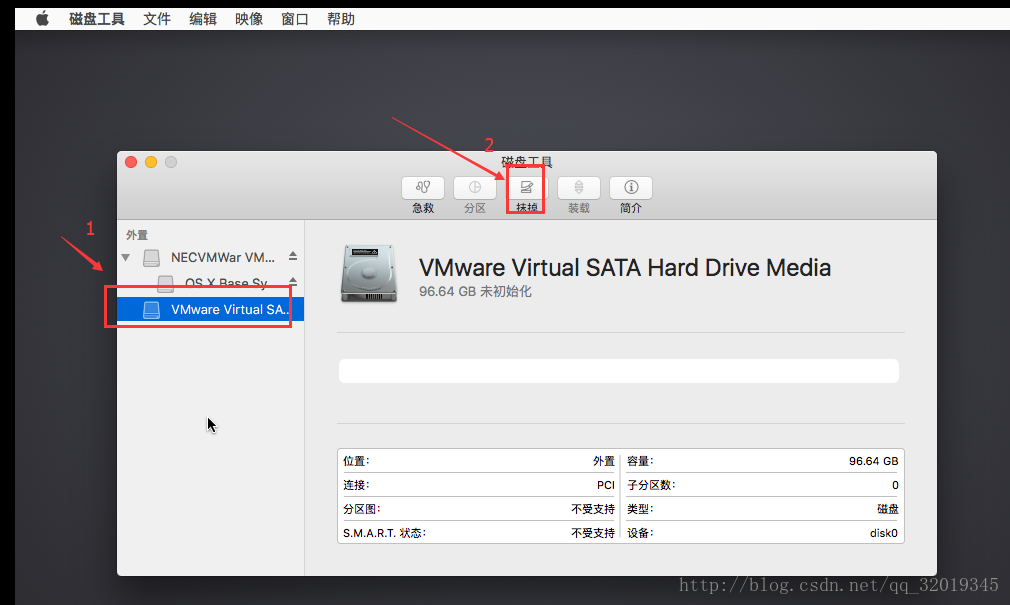The width and height of the screenshot is (1010, 605).
Task: Click the 类型 value 磁盘
Action: (888, 509)
